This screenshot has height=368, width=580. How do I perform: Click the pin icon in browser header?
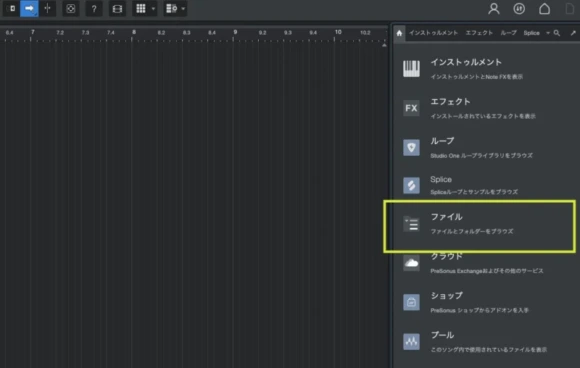coord(573,33)
